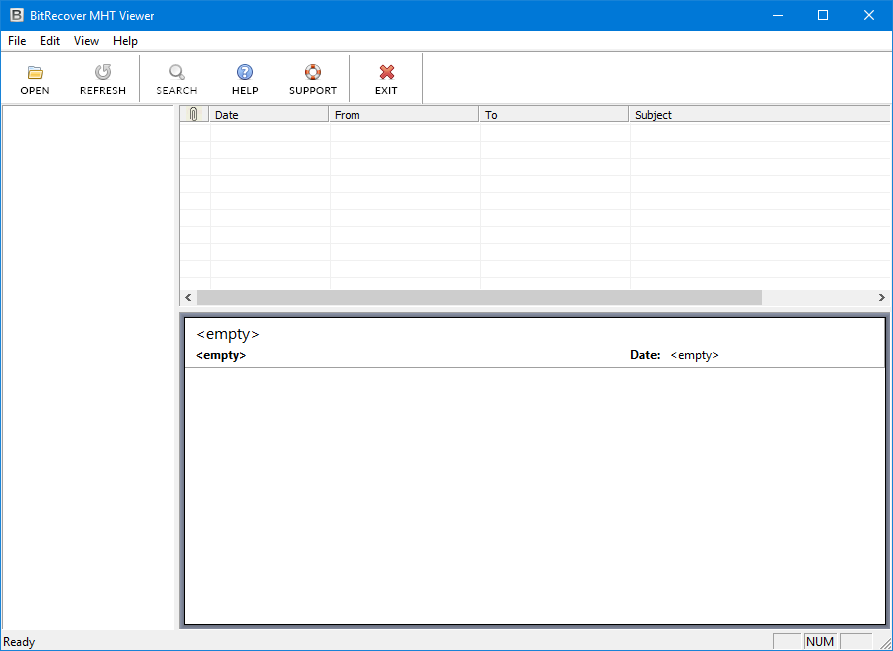This screenshot has height=651, width=893.
Task: Click the paperclip attachment column header
Action: click(x=194, y=114)
